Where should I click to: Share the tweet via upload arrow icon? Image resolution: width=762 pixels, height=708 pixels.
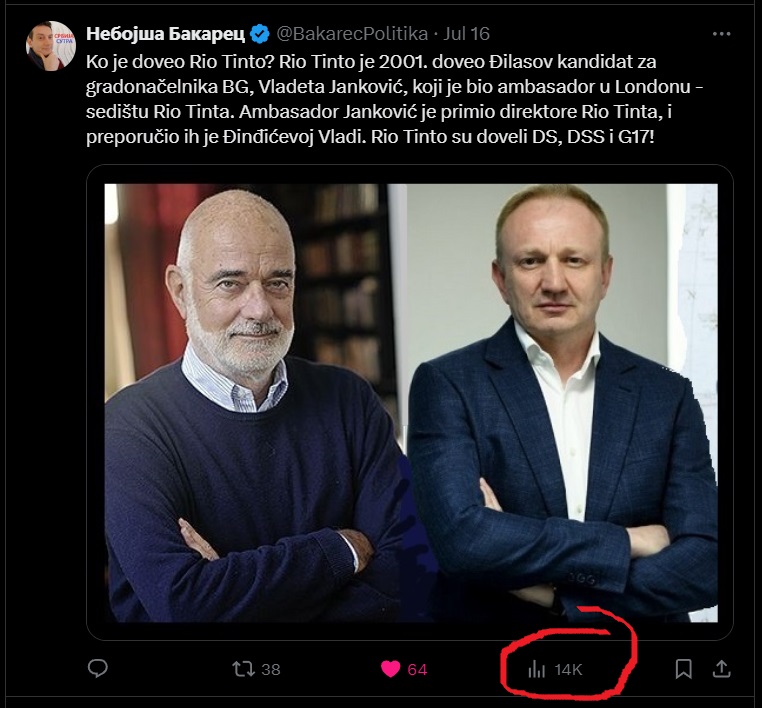720,667
